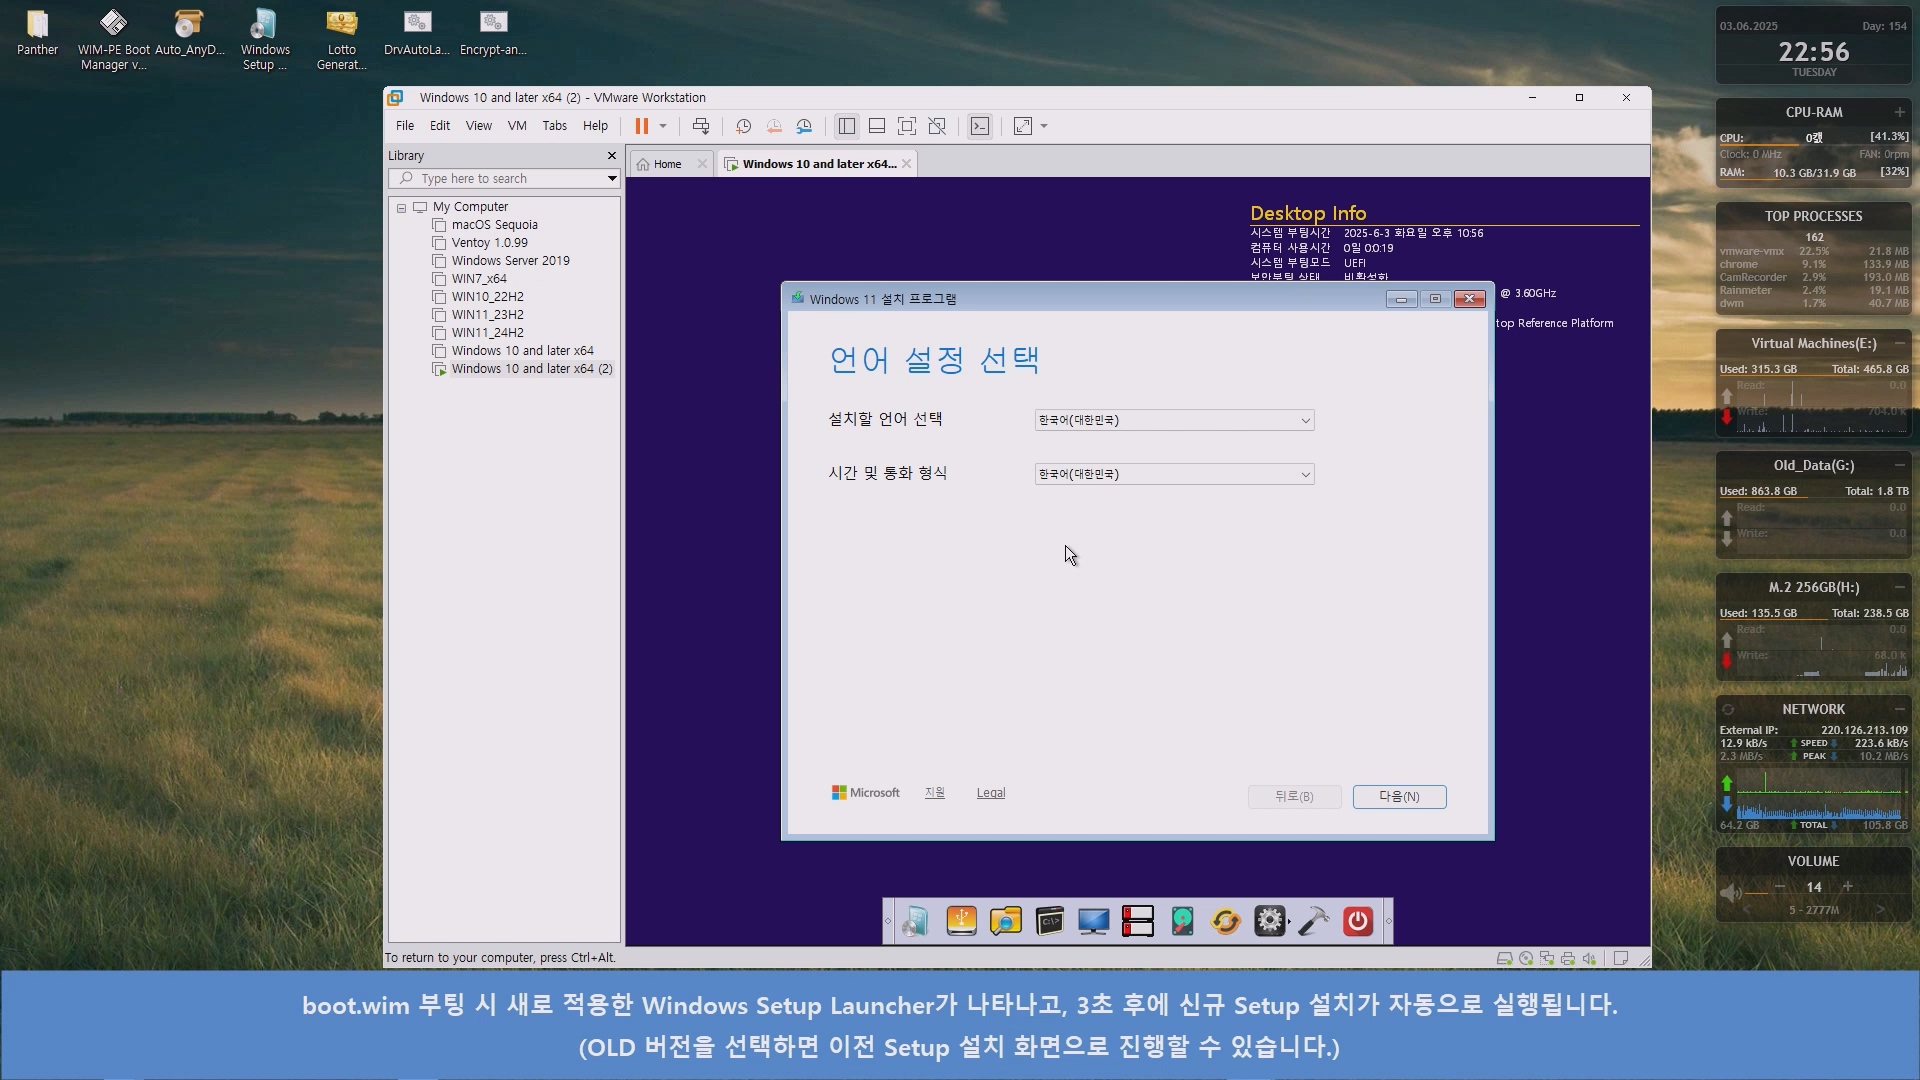Open the Edit menu in VMware
Viewport: 1920px width, 1080px height.
440,126
